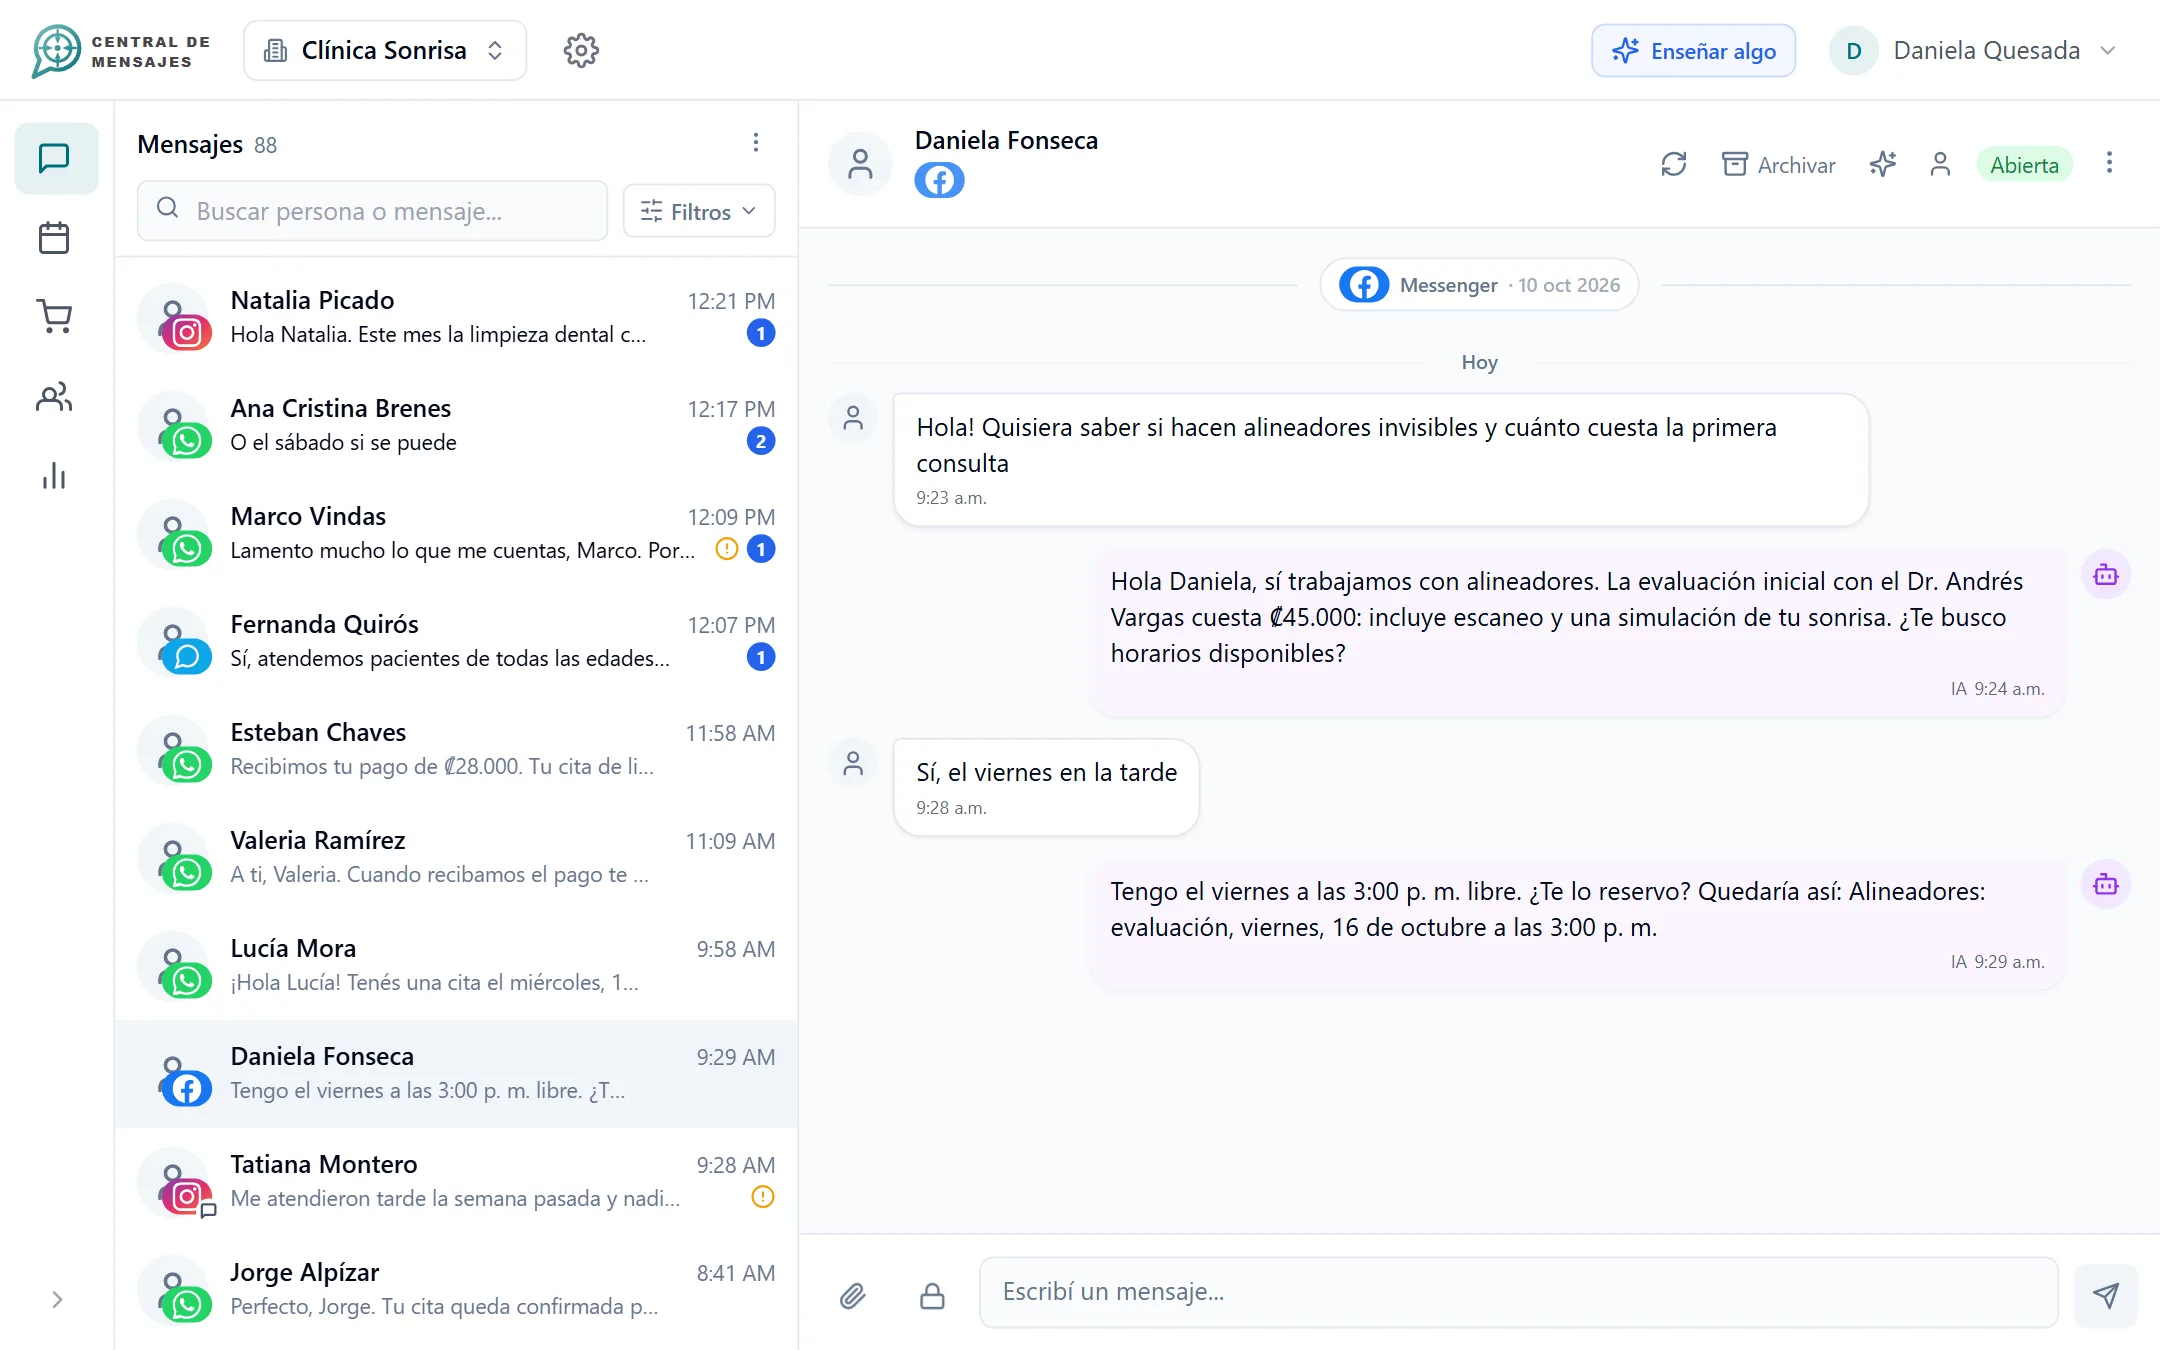Click Daniela Fonseca's avatar in chat header
This screenshot has height=1350, width=2160.
(860, 164)
